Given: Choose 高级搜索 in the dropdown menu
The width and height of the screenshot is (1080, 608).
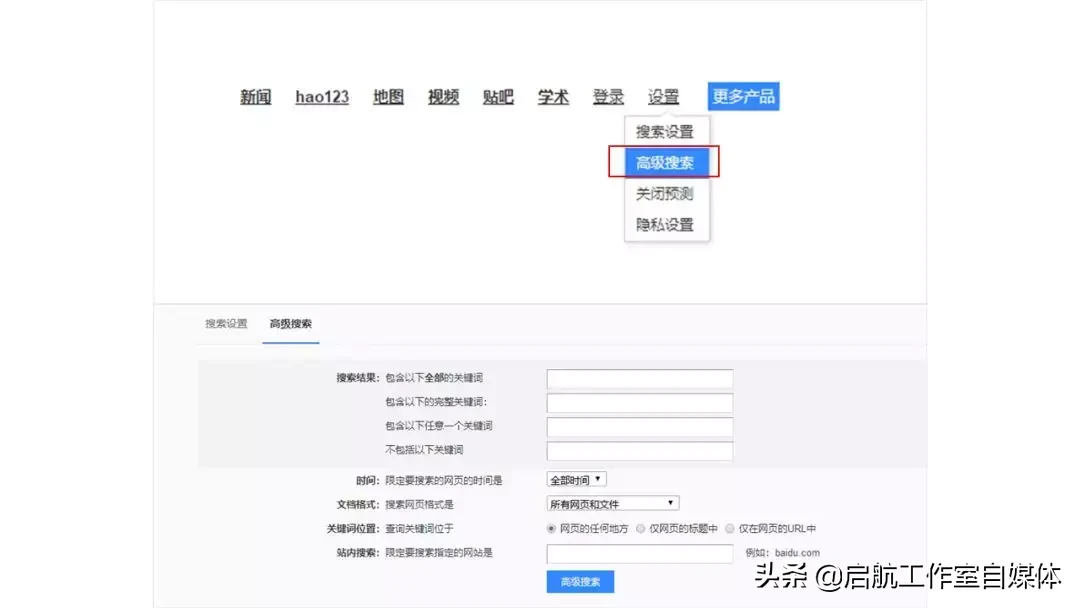Looking at the screenshot, I should click(665, 161).
